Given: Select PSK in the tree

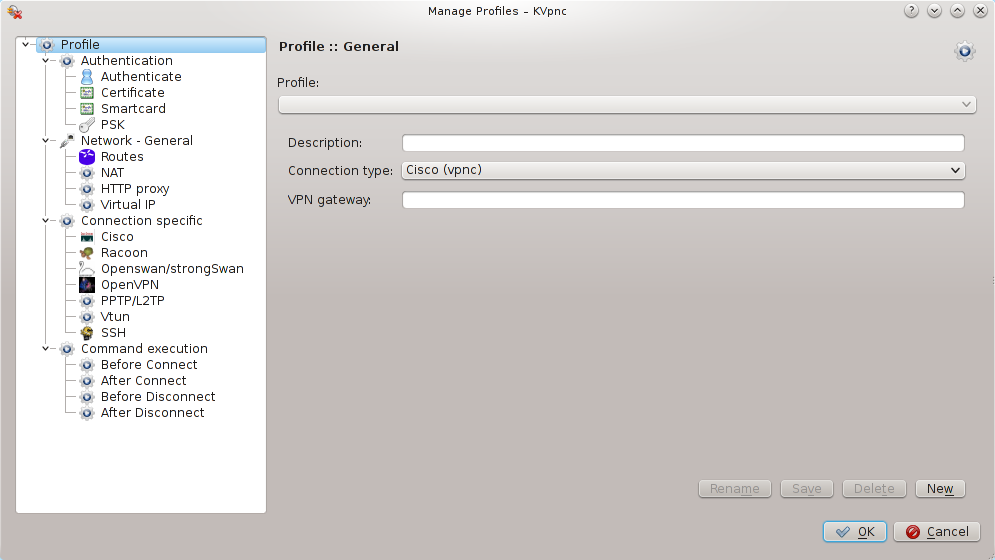Looking at the screenshot, I should click(112, 125).
